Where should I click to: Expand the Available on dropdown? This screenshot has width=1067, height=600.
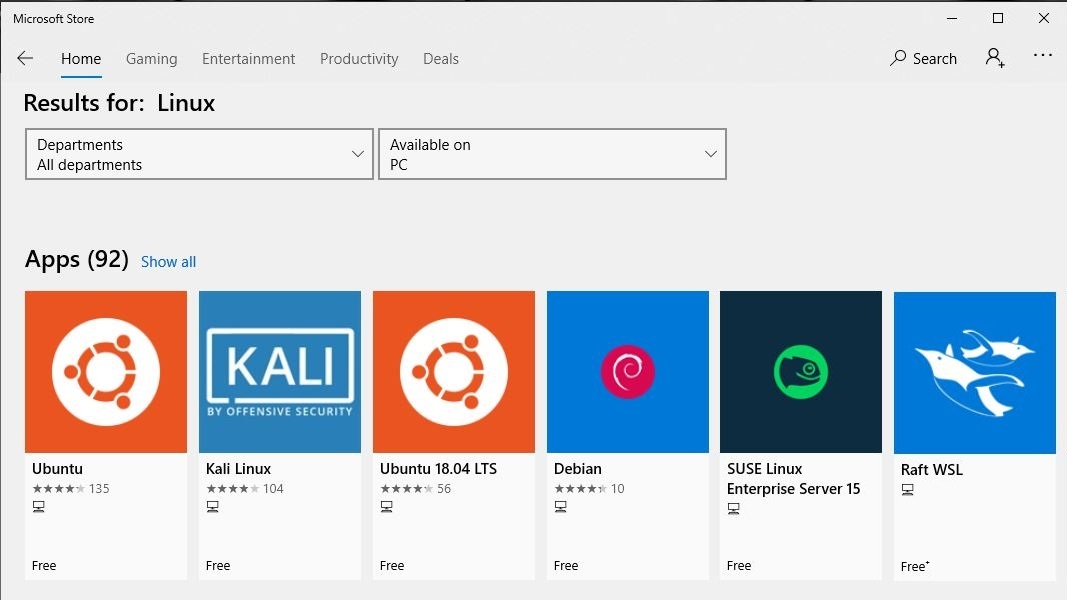click(x=552, y=154)
